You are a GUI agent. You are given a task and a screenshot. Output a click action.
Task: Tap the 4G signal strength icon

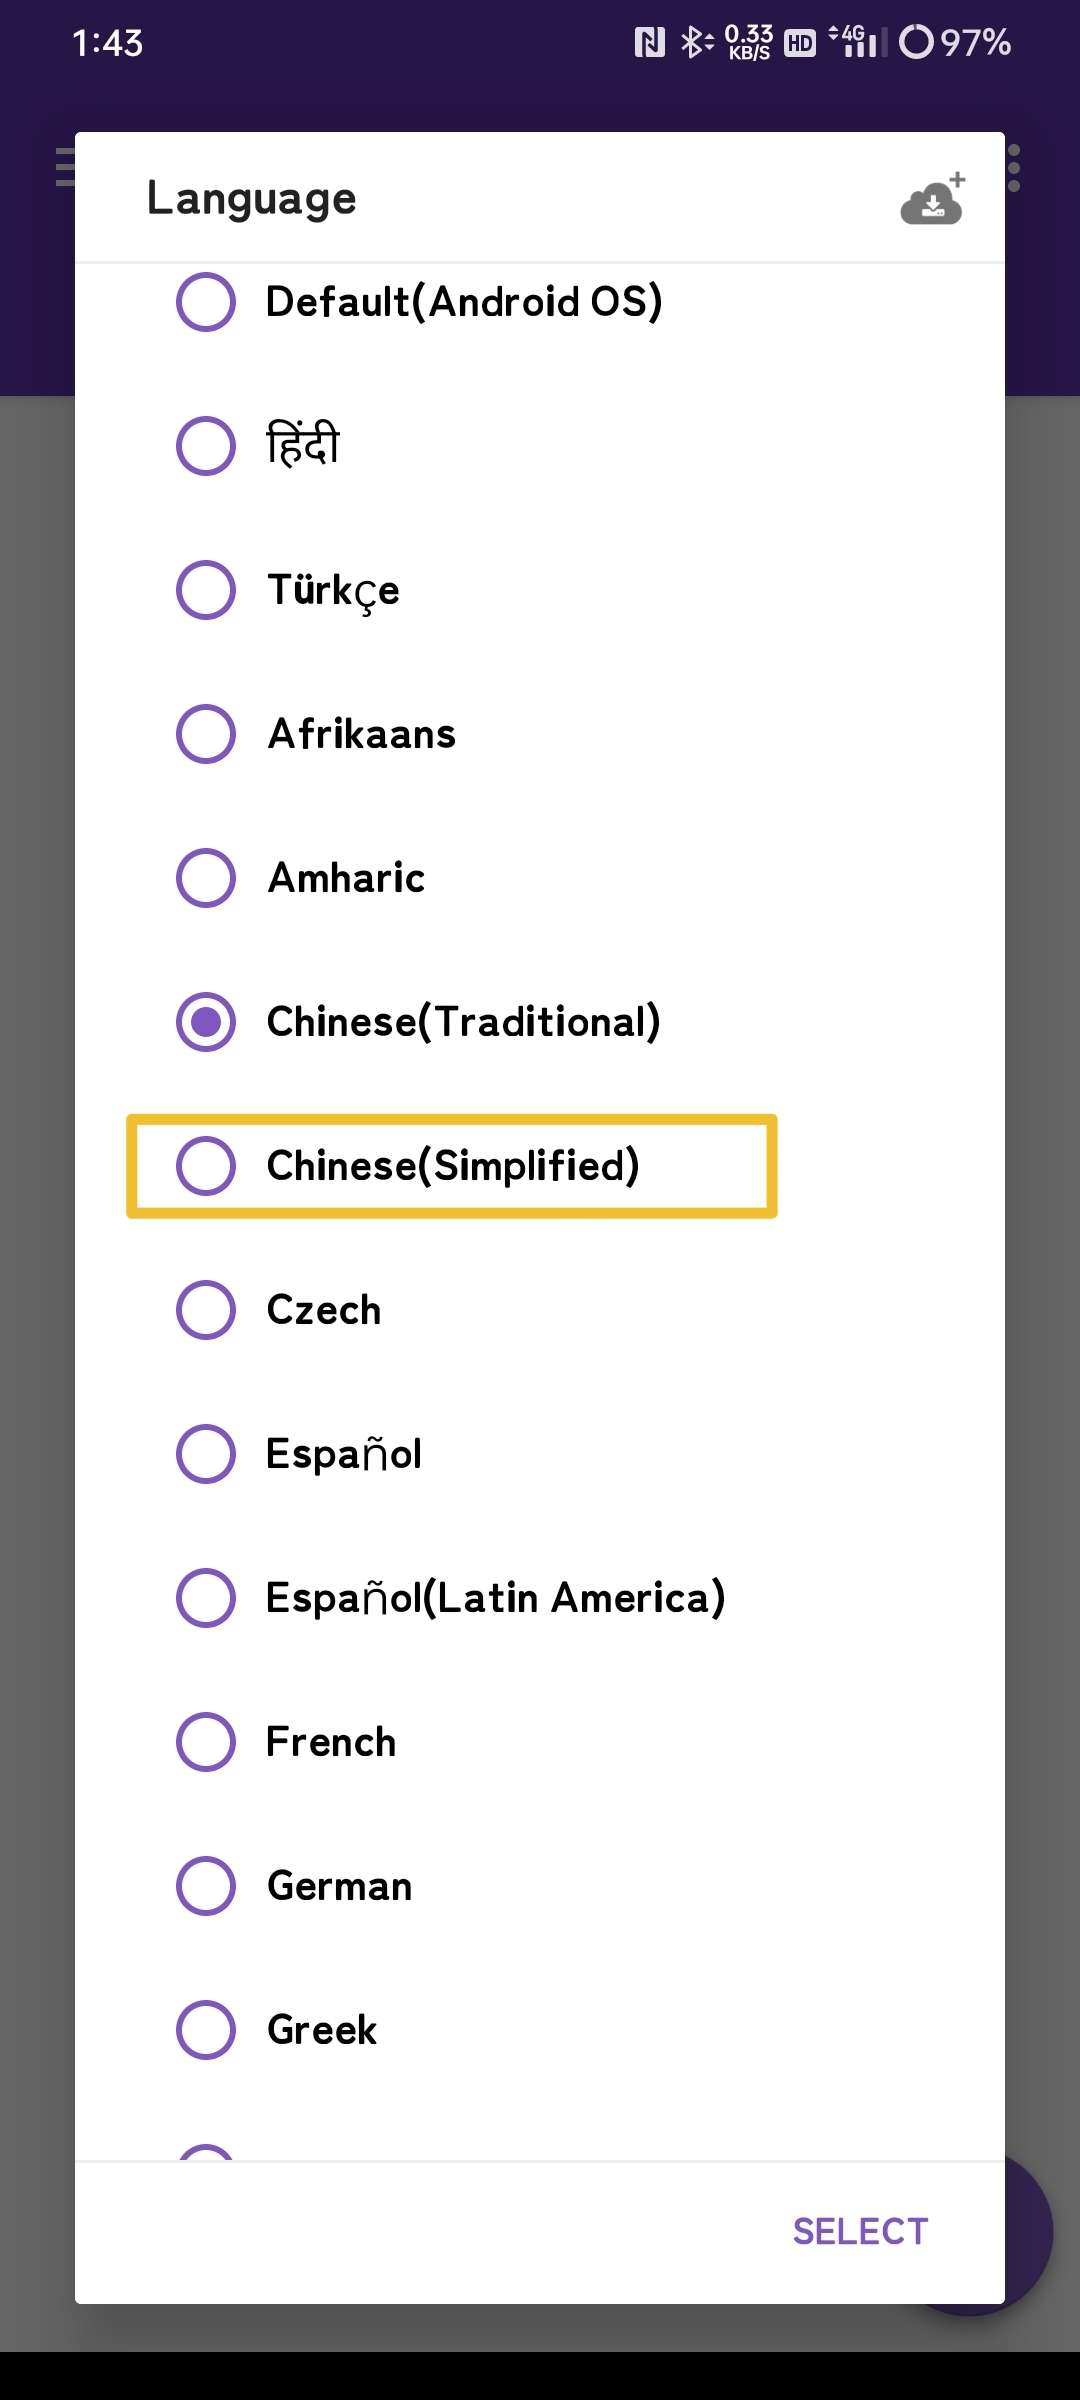click(858, 42)
